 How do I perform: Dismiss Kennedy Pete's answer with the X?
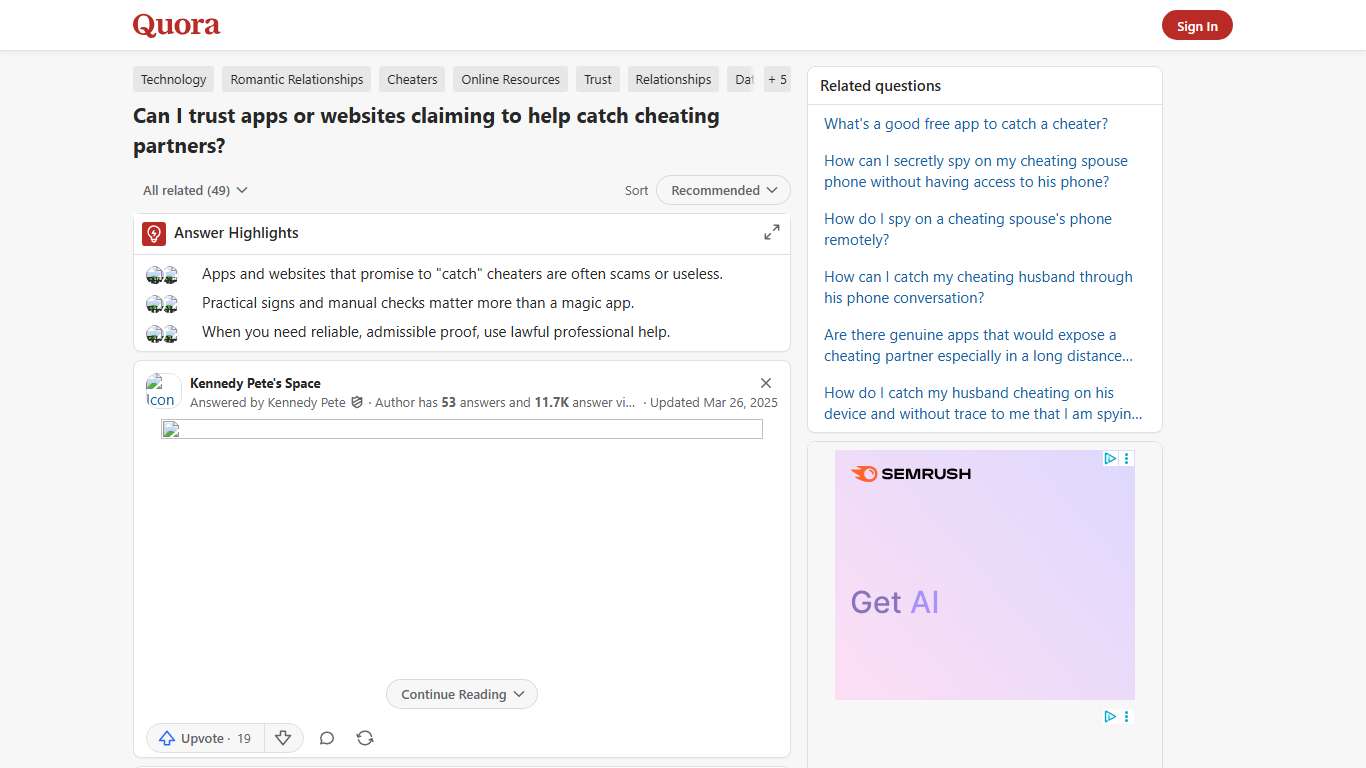click(765, 382)
